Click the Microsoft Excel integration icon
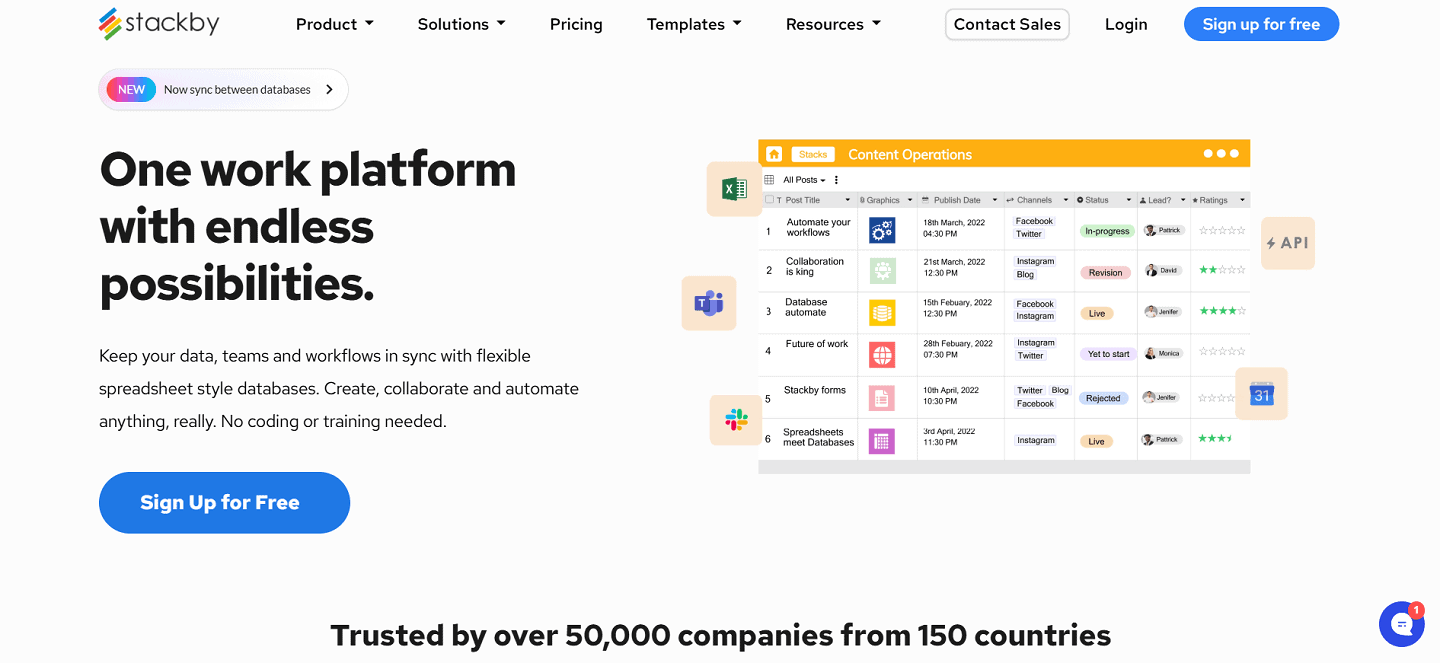1440x663 pixels. coord(733,188)
